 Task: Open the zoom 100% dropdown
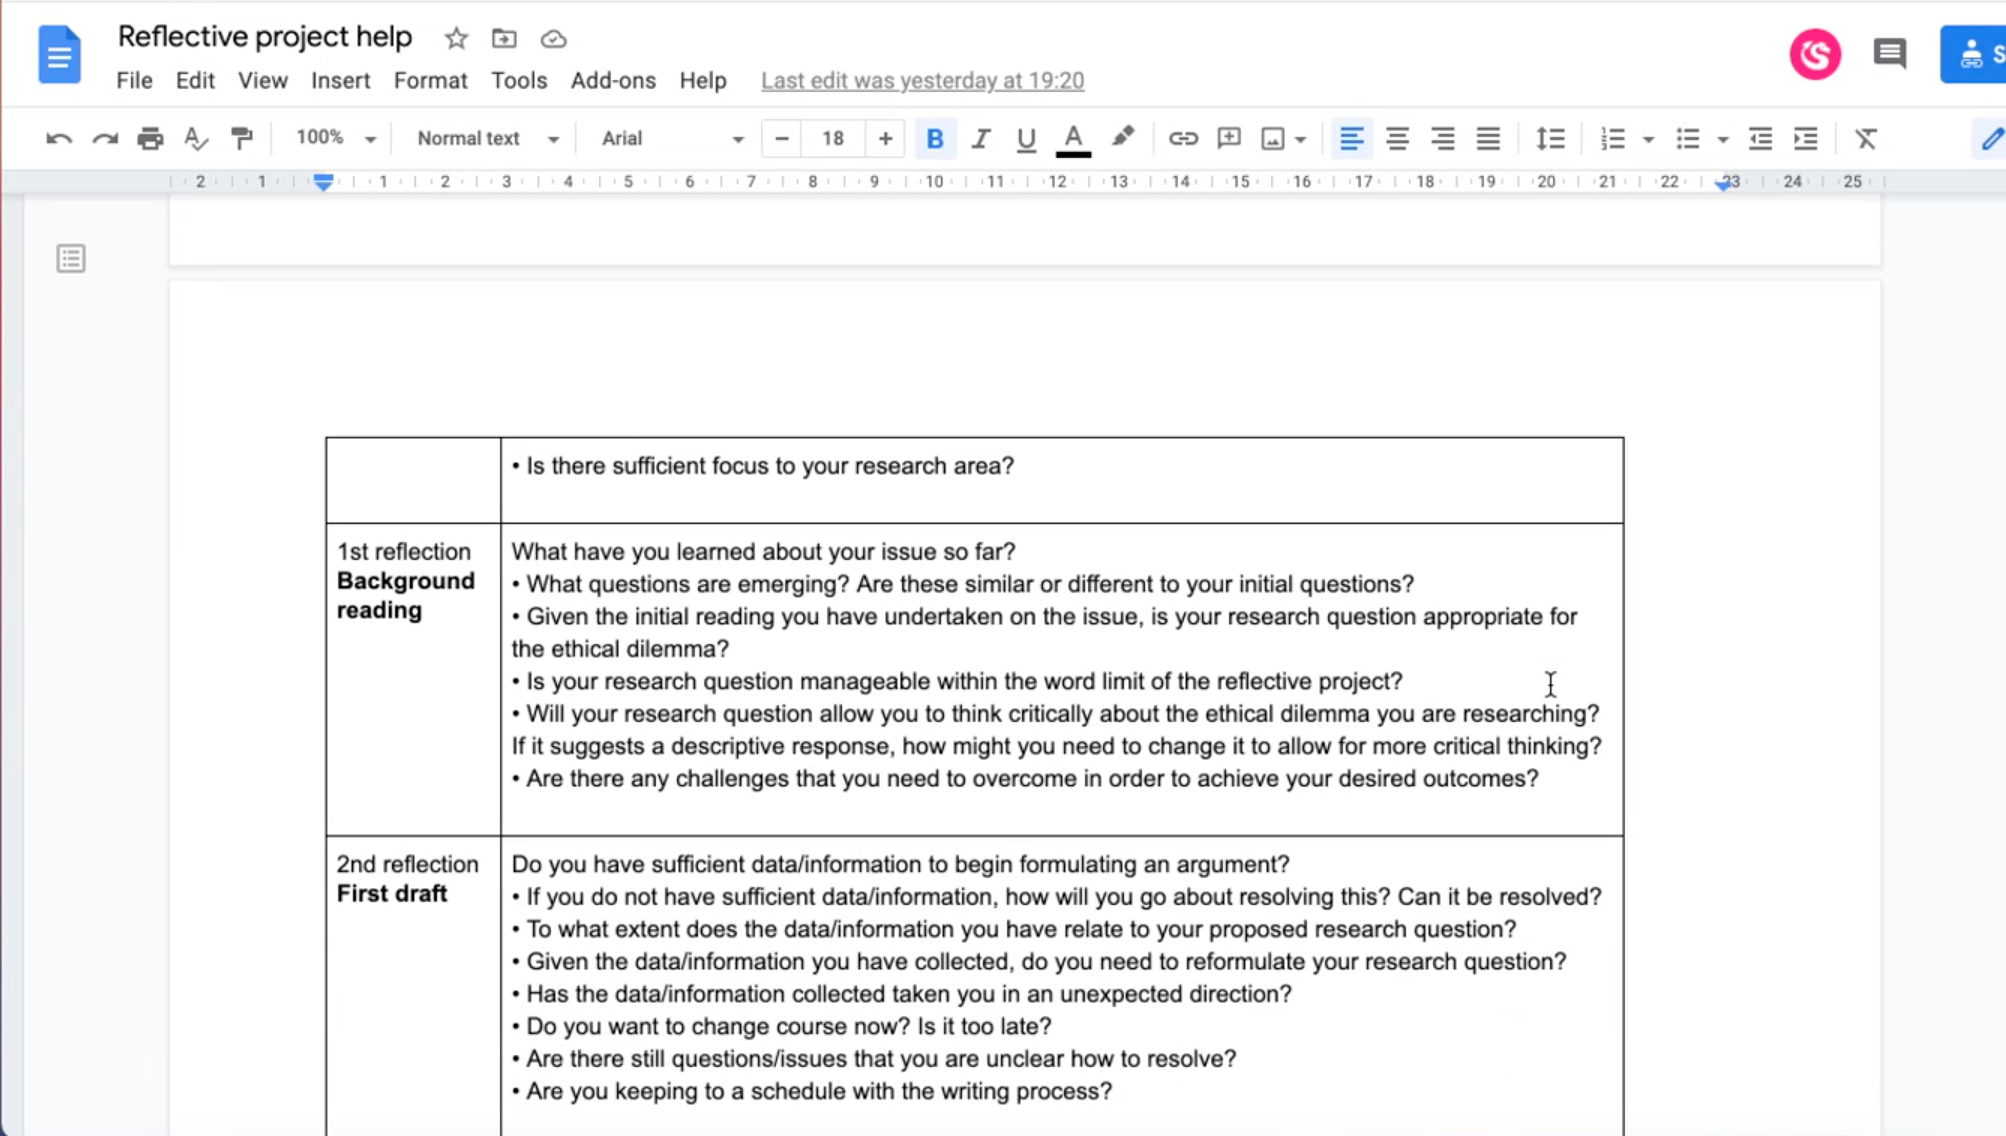(x=335, y=138)
